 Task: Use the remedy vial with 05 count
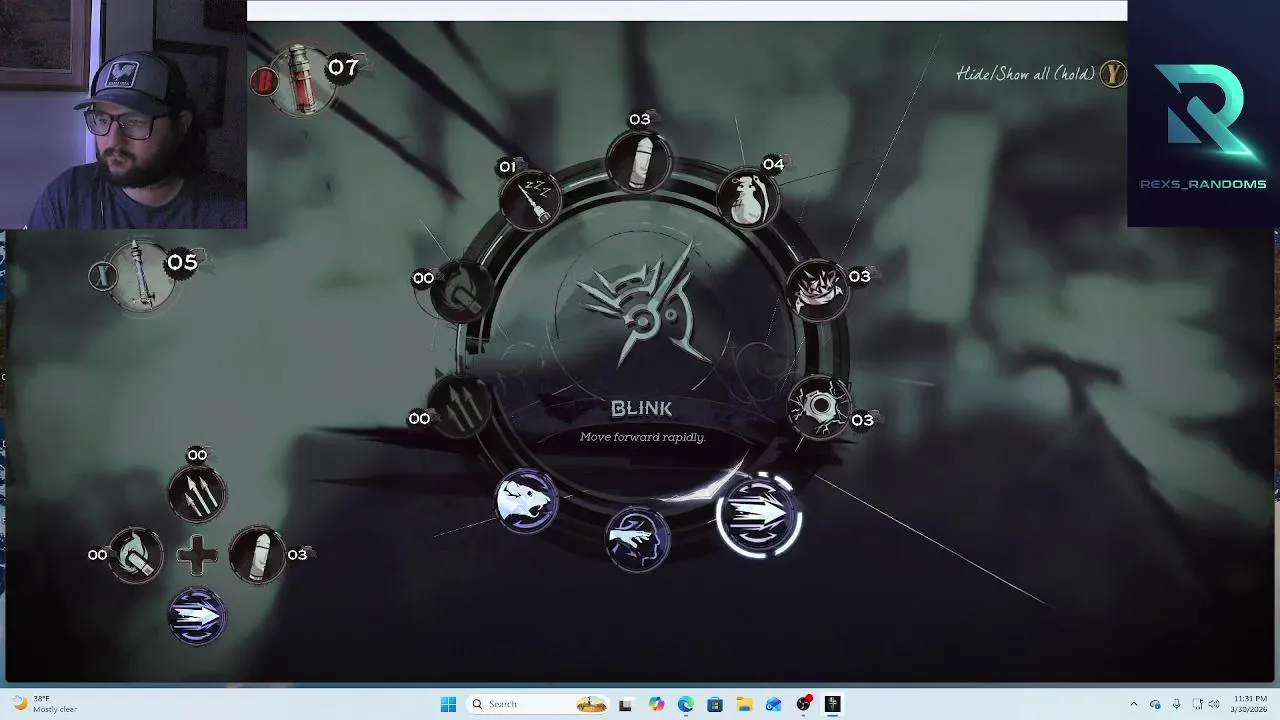coord(142,277)
